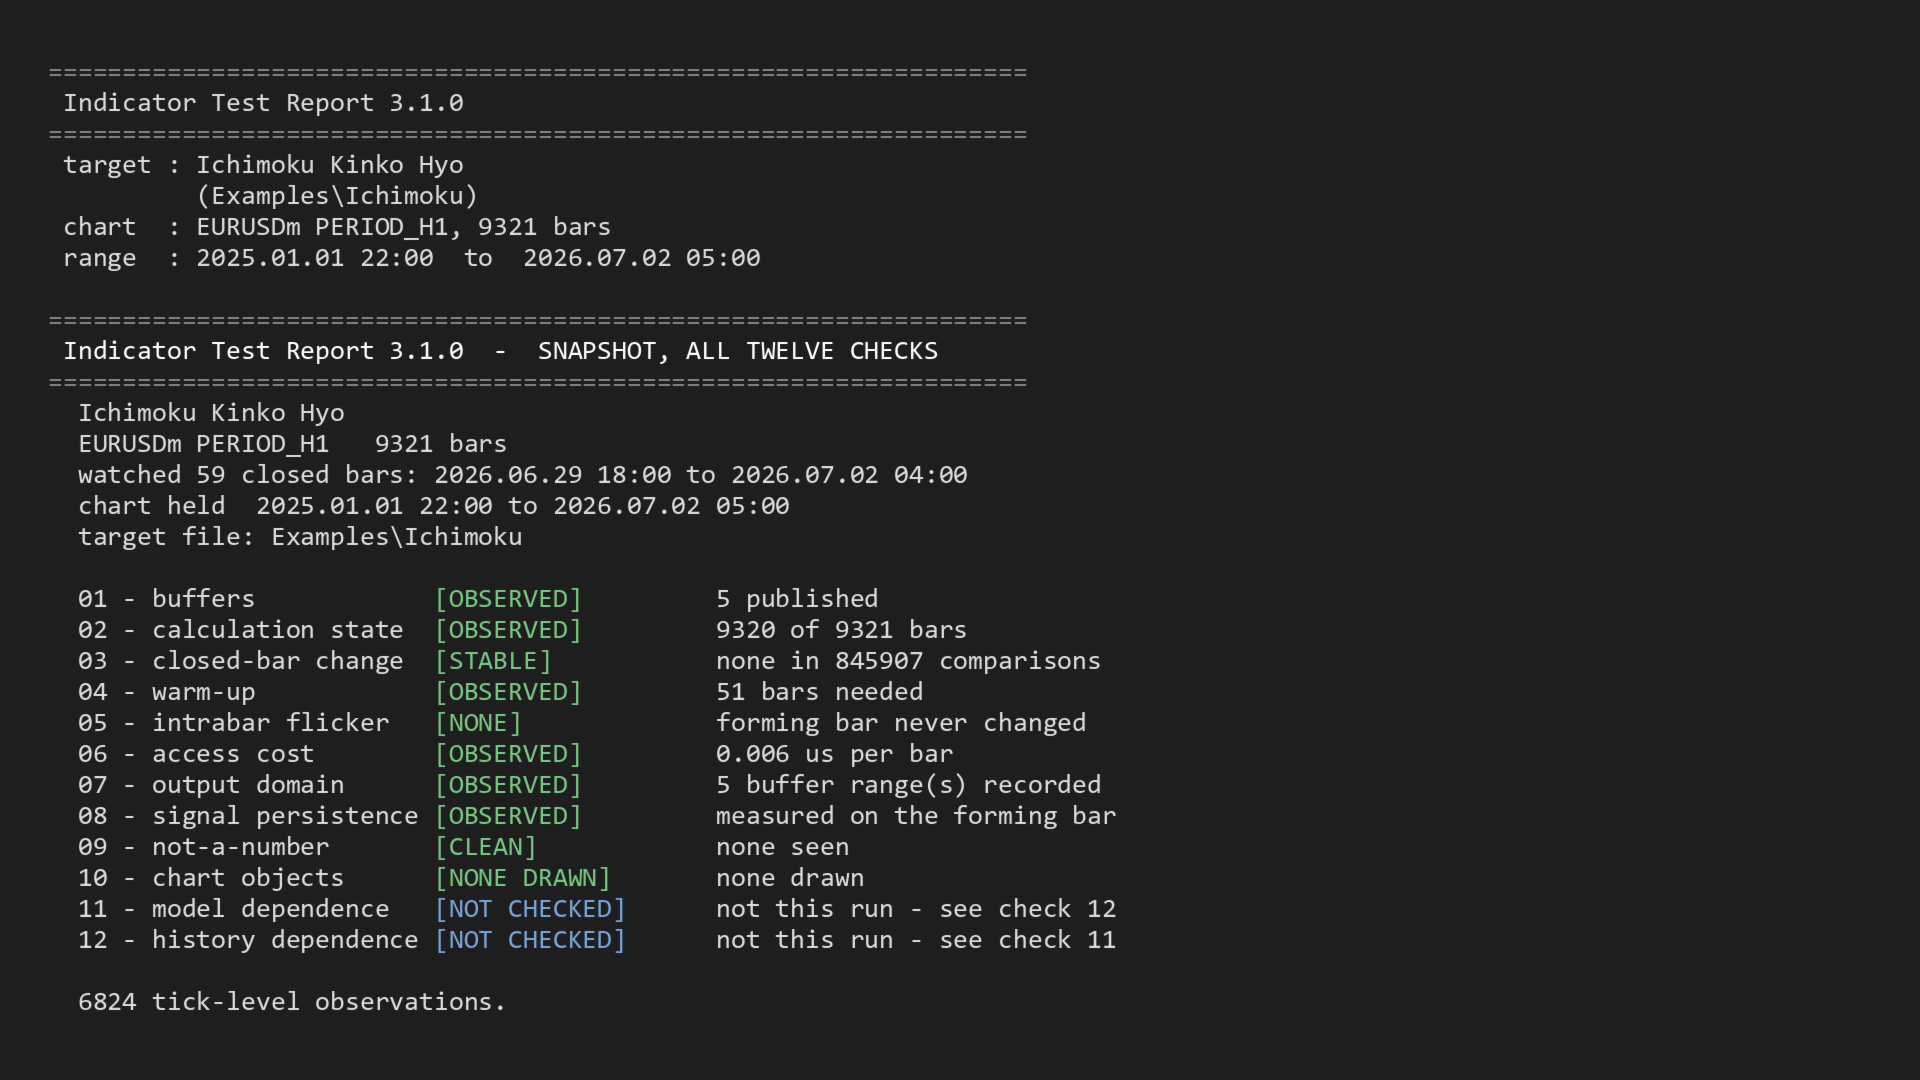1920x1080 pixels.
Task: Click the [STABLE] status for closed-bar change
Action: click(x=493, y=661)
